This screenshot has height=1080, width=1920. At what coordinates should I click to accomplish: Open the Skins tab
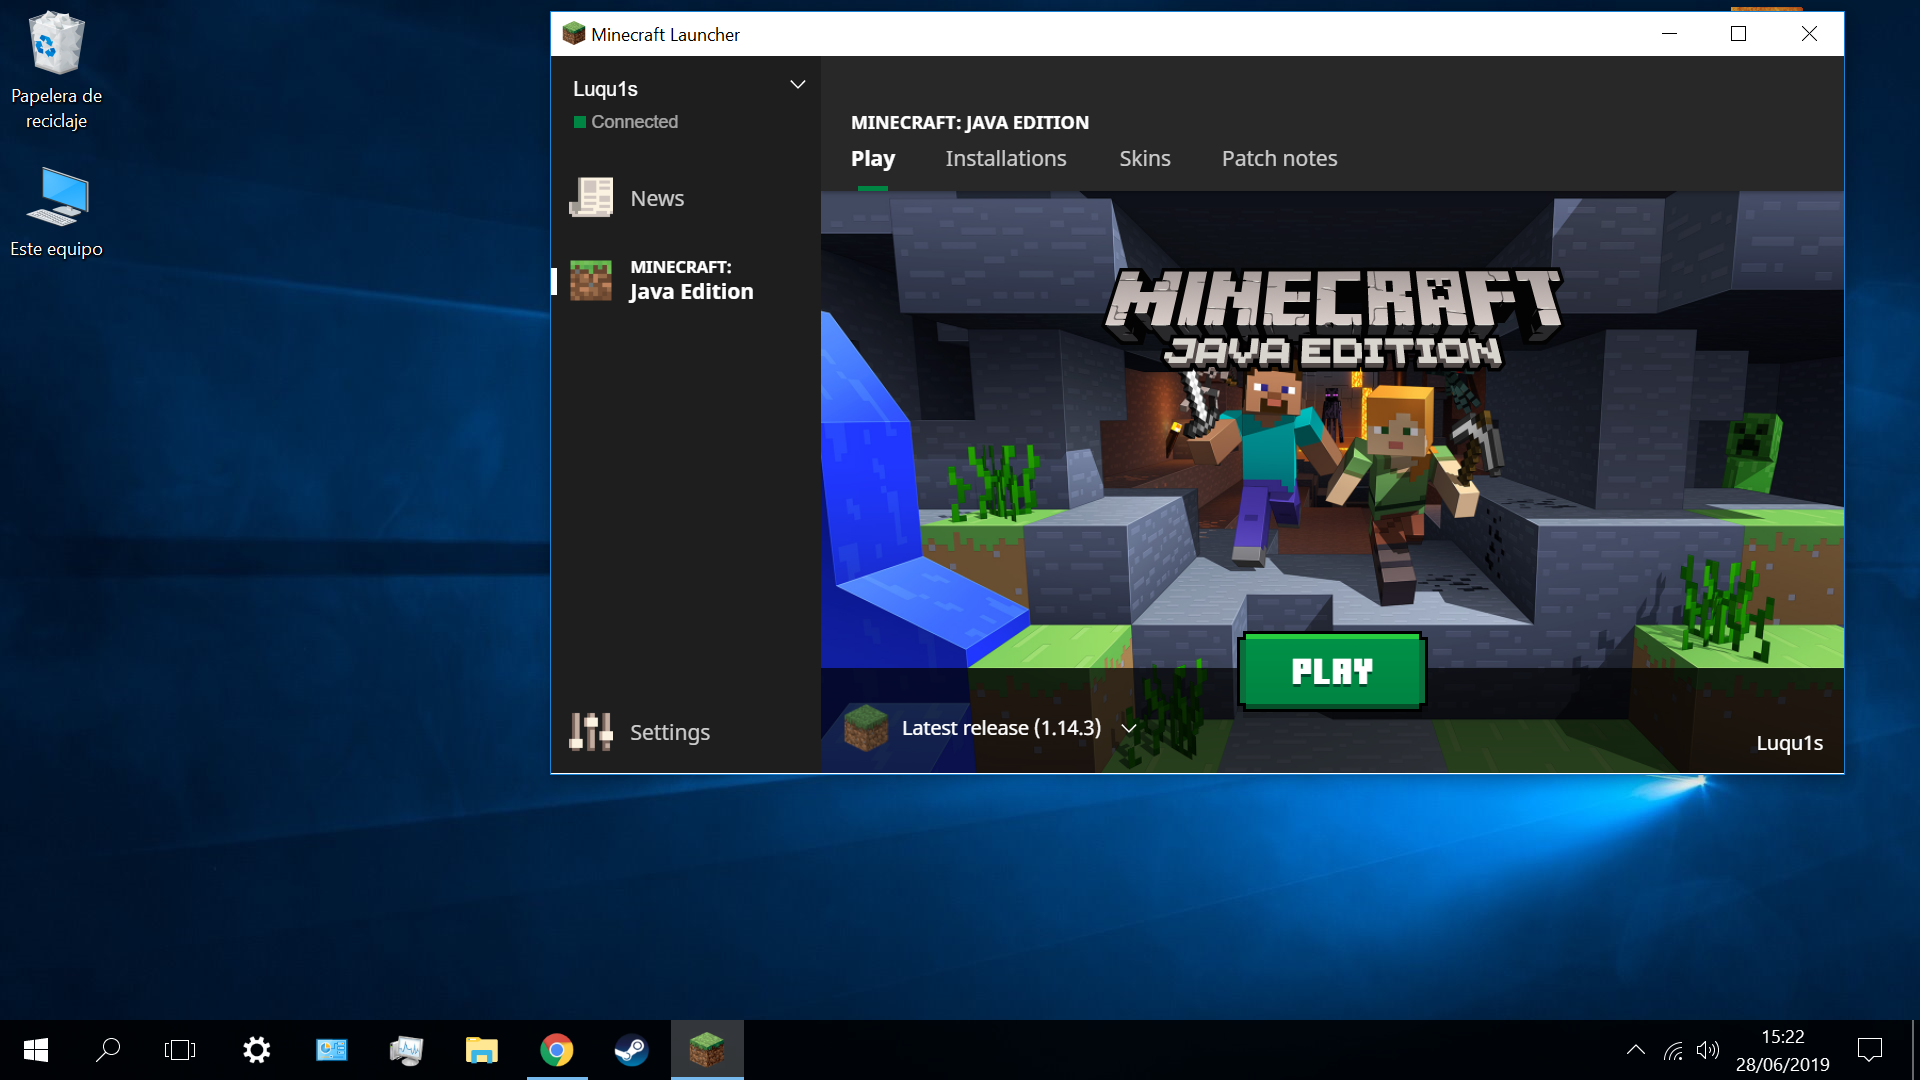(x=1145, y=158)
